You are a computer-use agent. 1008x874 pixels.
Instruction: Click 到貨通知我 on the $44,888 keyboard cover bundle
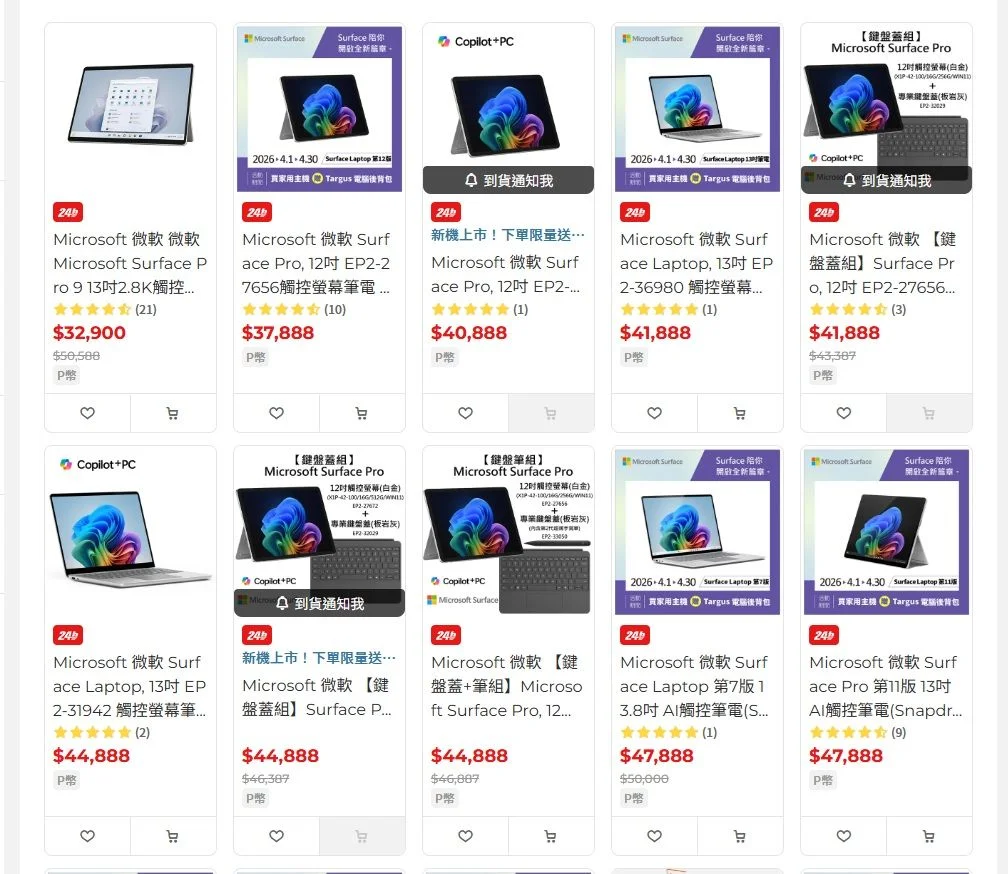[320, 603]
